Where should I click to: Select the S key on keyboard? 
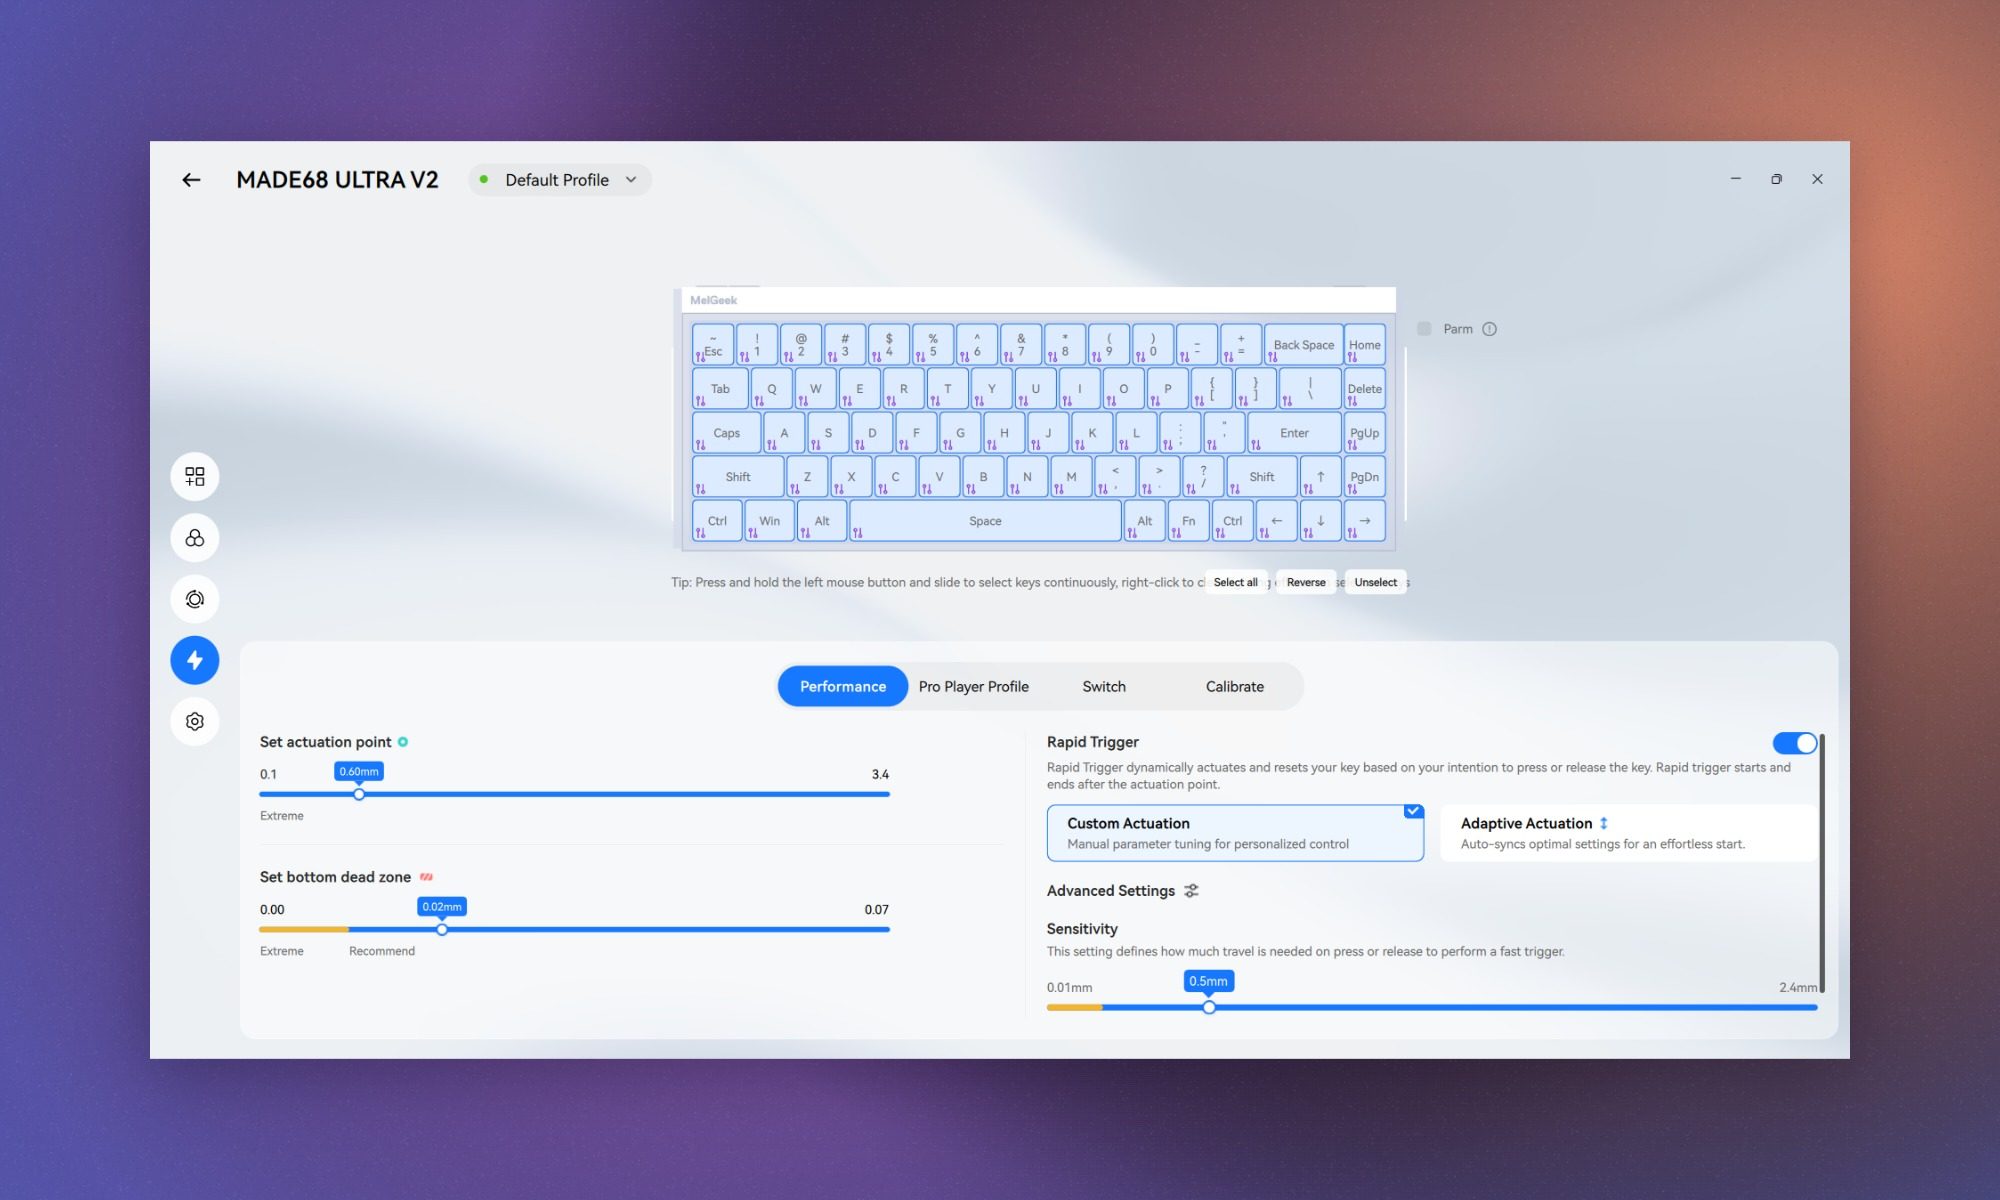click(x=829, y=433)
